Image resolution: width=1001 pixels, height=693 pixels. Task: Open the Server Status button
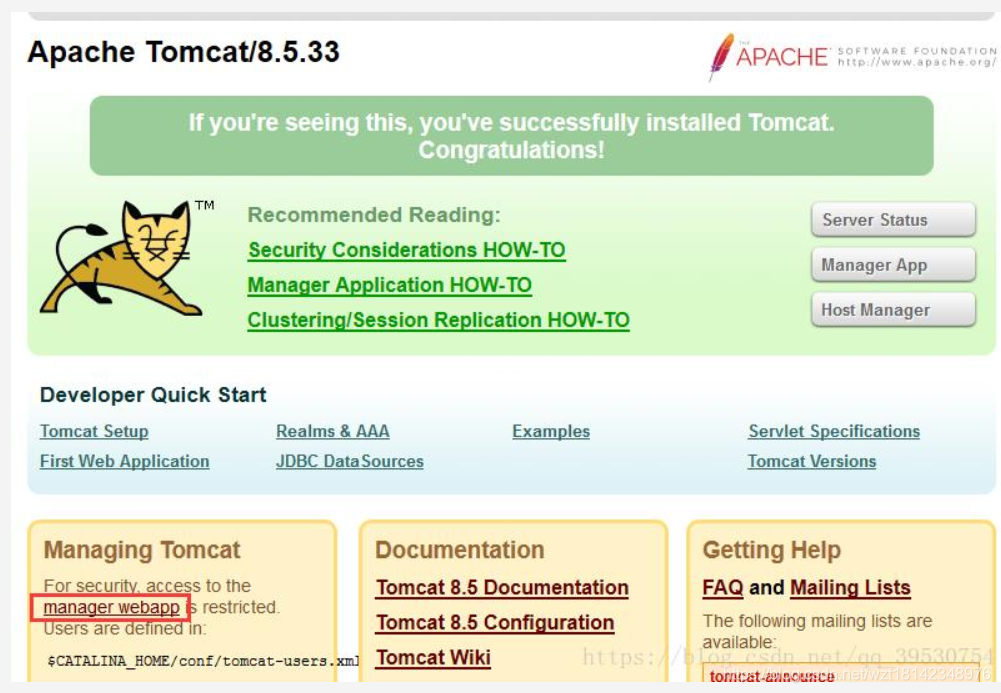click(893, 220)
